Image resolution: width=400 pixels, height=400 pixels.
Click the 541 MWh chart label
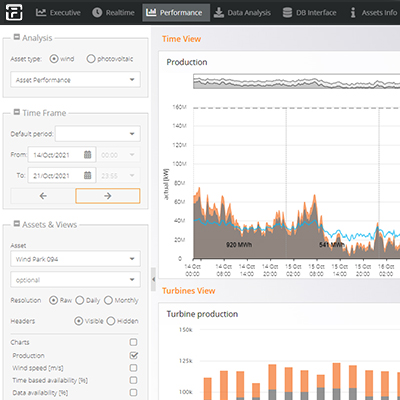point(332,245)
